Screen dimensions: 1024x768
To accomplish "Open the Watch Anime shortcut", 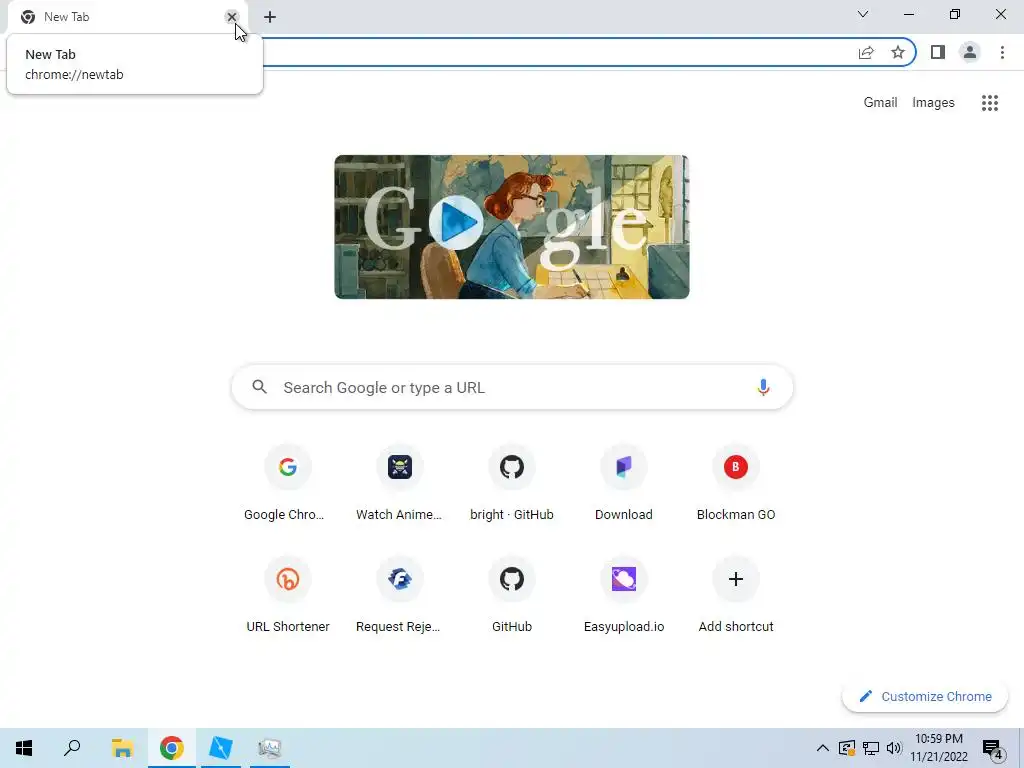I will pyautogui.click(x=399, y=485).
